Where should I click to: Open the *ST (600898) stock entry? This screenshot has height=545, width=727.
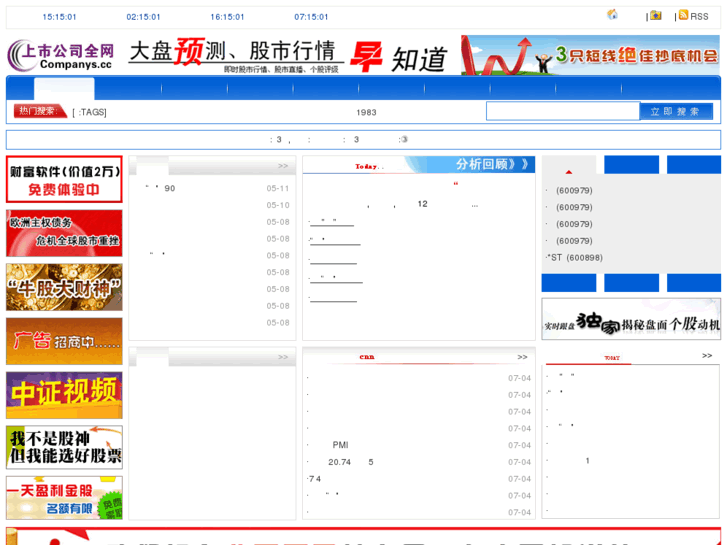point(575,257)
